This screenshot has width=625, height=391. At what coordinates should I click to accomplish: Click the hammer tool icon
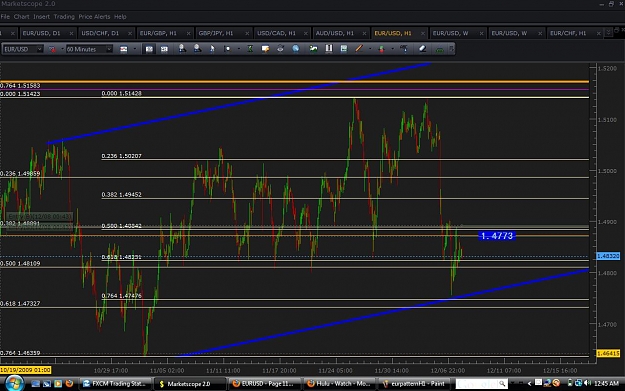point(404,49)
